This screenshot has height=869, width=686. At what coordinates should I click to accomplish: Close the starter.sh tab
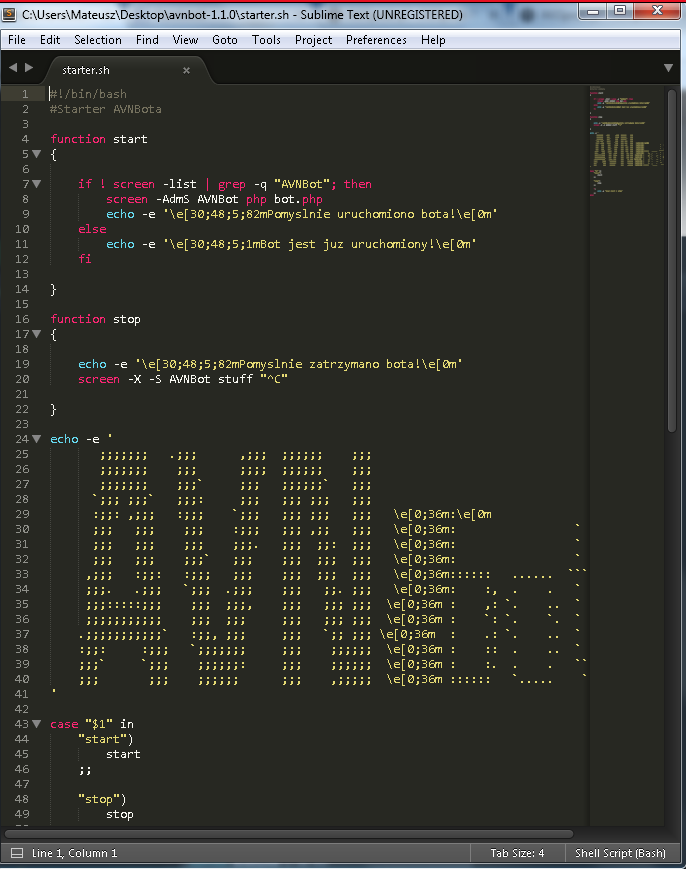(186, 70)
